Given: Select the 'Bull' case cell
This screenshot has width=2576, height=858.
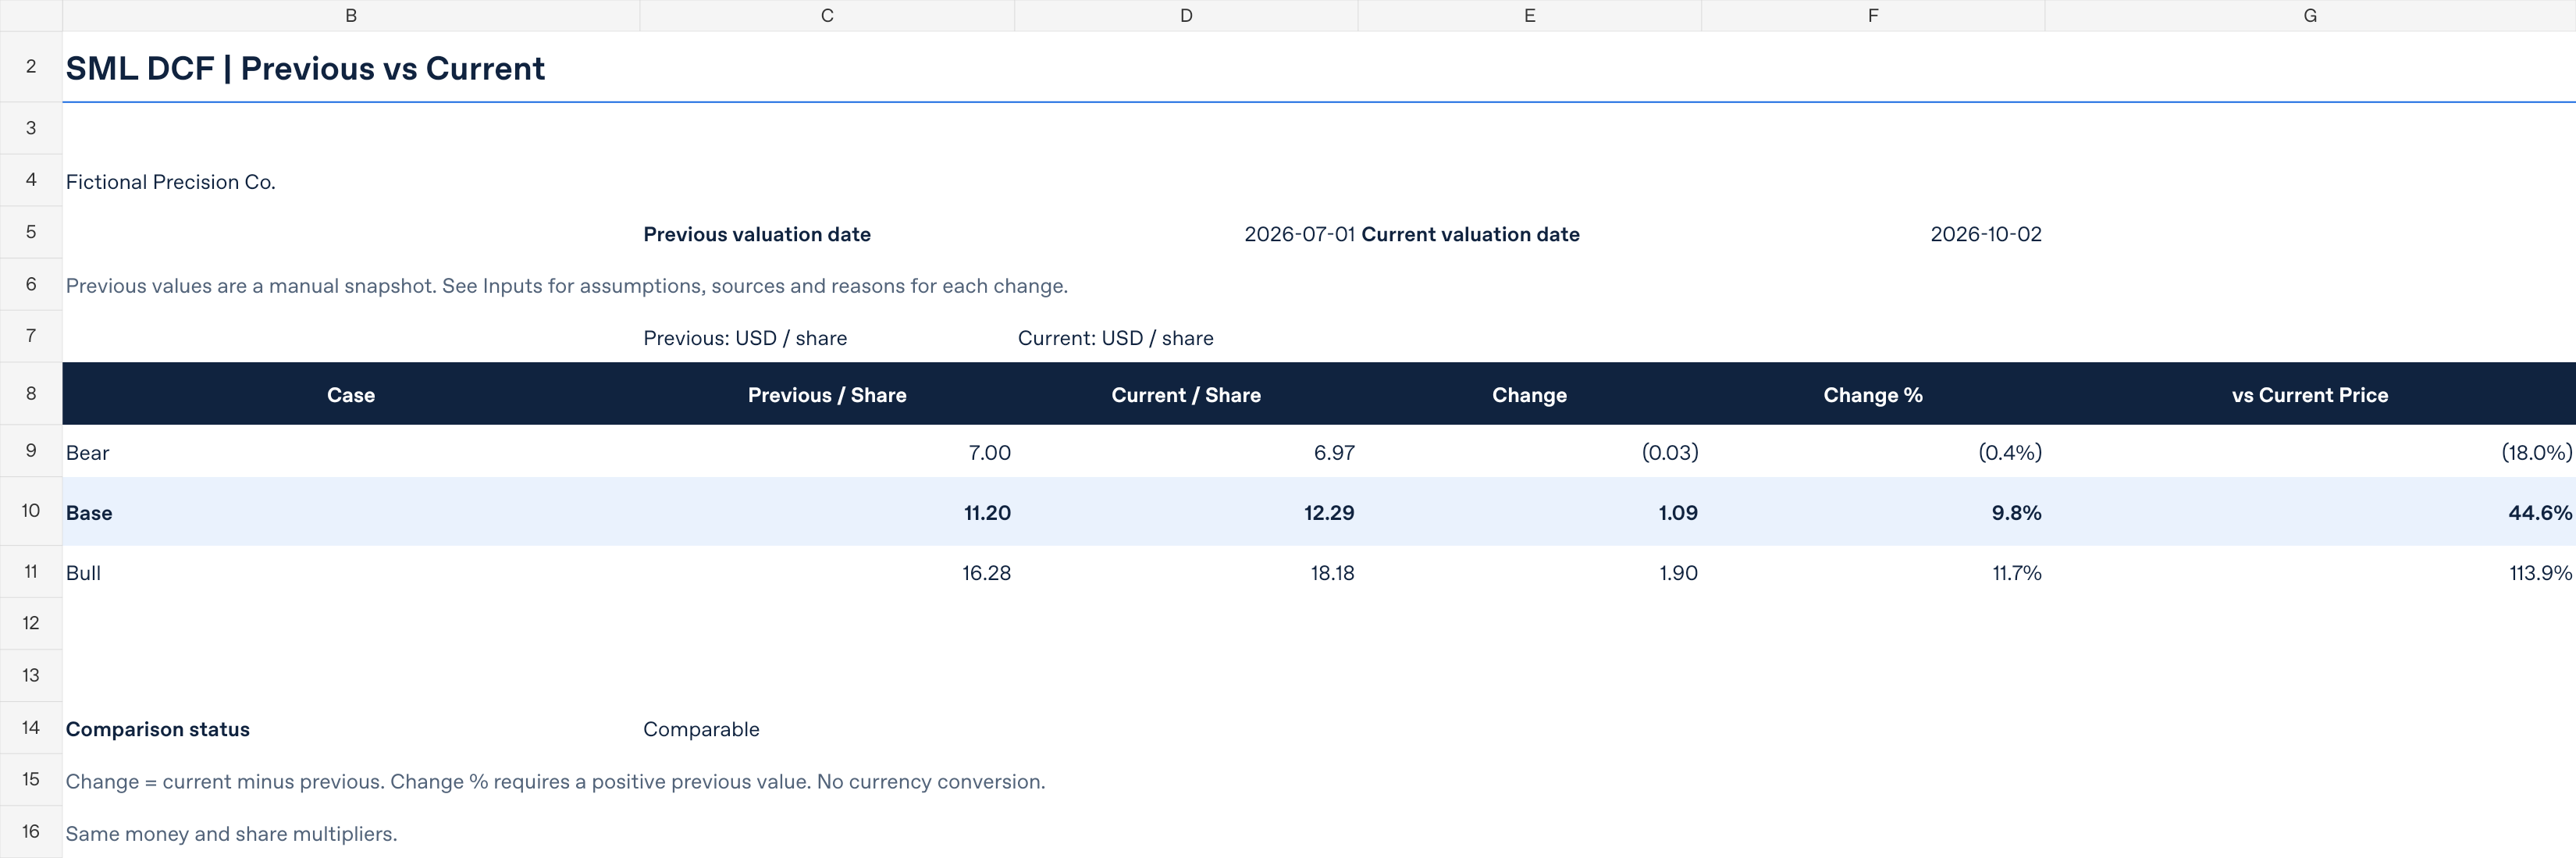Looking at the screenshot, I should pos(351,572).
